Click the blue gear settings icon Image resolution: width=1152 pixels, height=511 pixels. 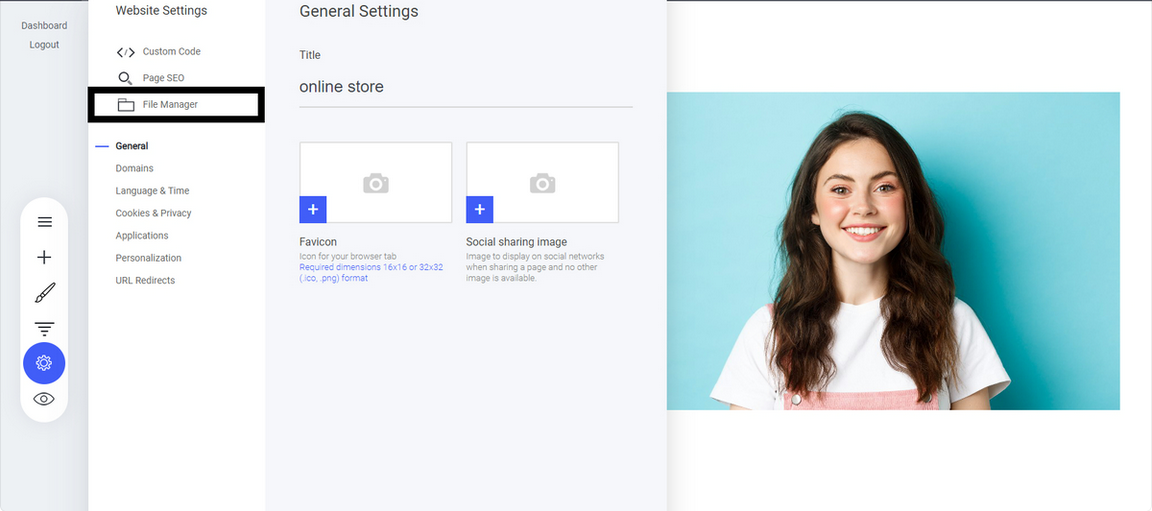(44, 363)
